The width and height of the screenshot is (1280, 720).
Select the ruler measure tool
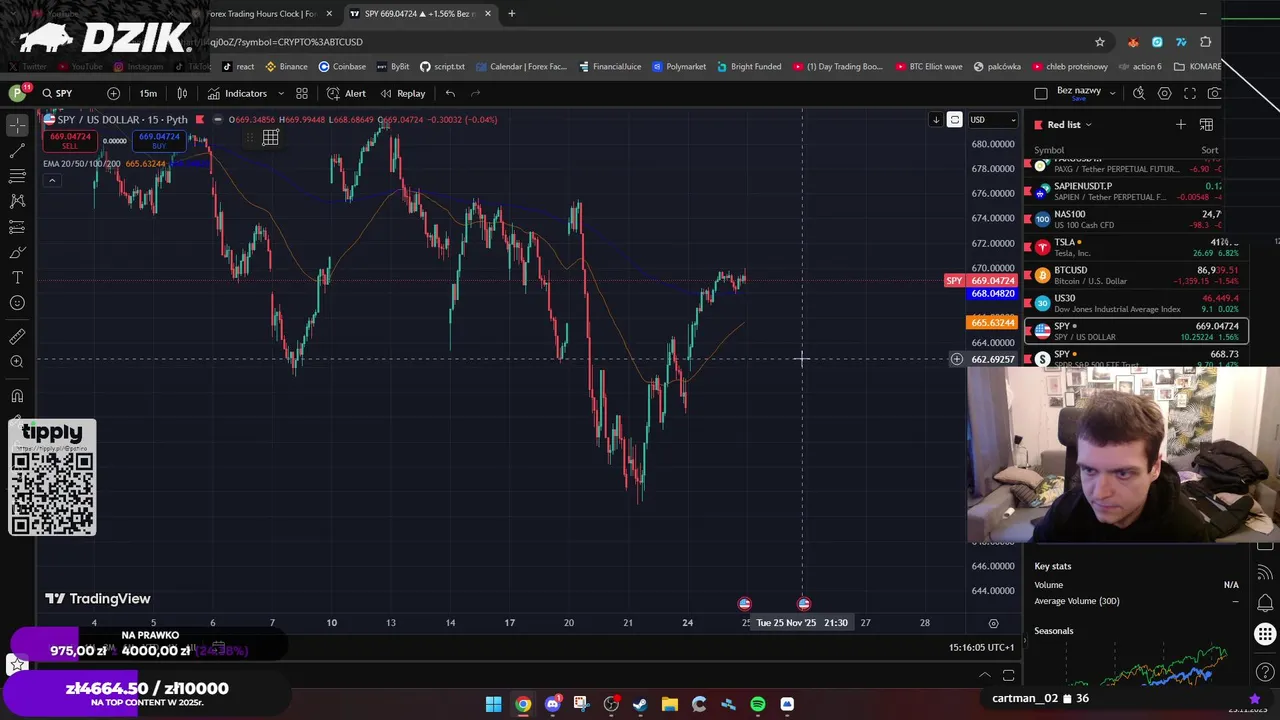click(x=17, y=337)
